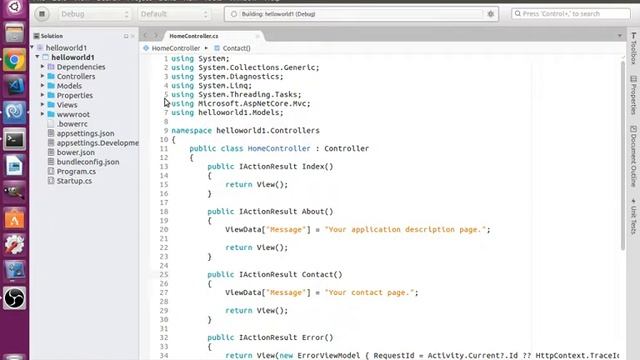Select the HomeController.cs tab
The width and height of the screenshot is (640, 360).
coord(194,36)
